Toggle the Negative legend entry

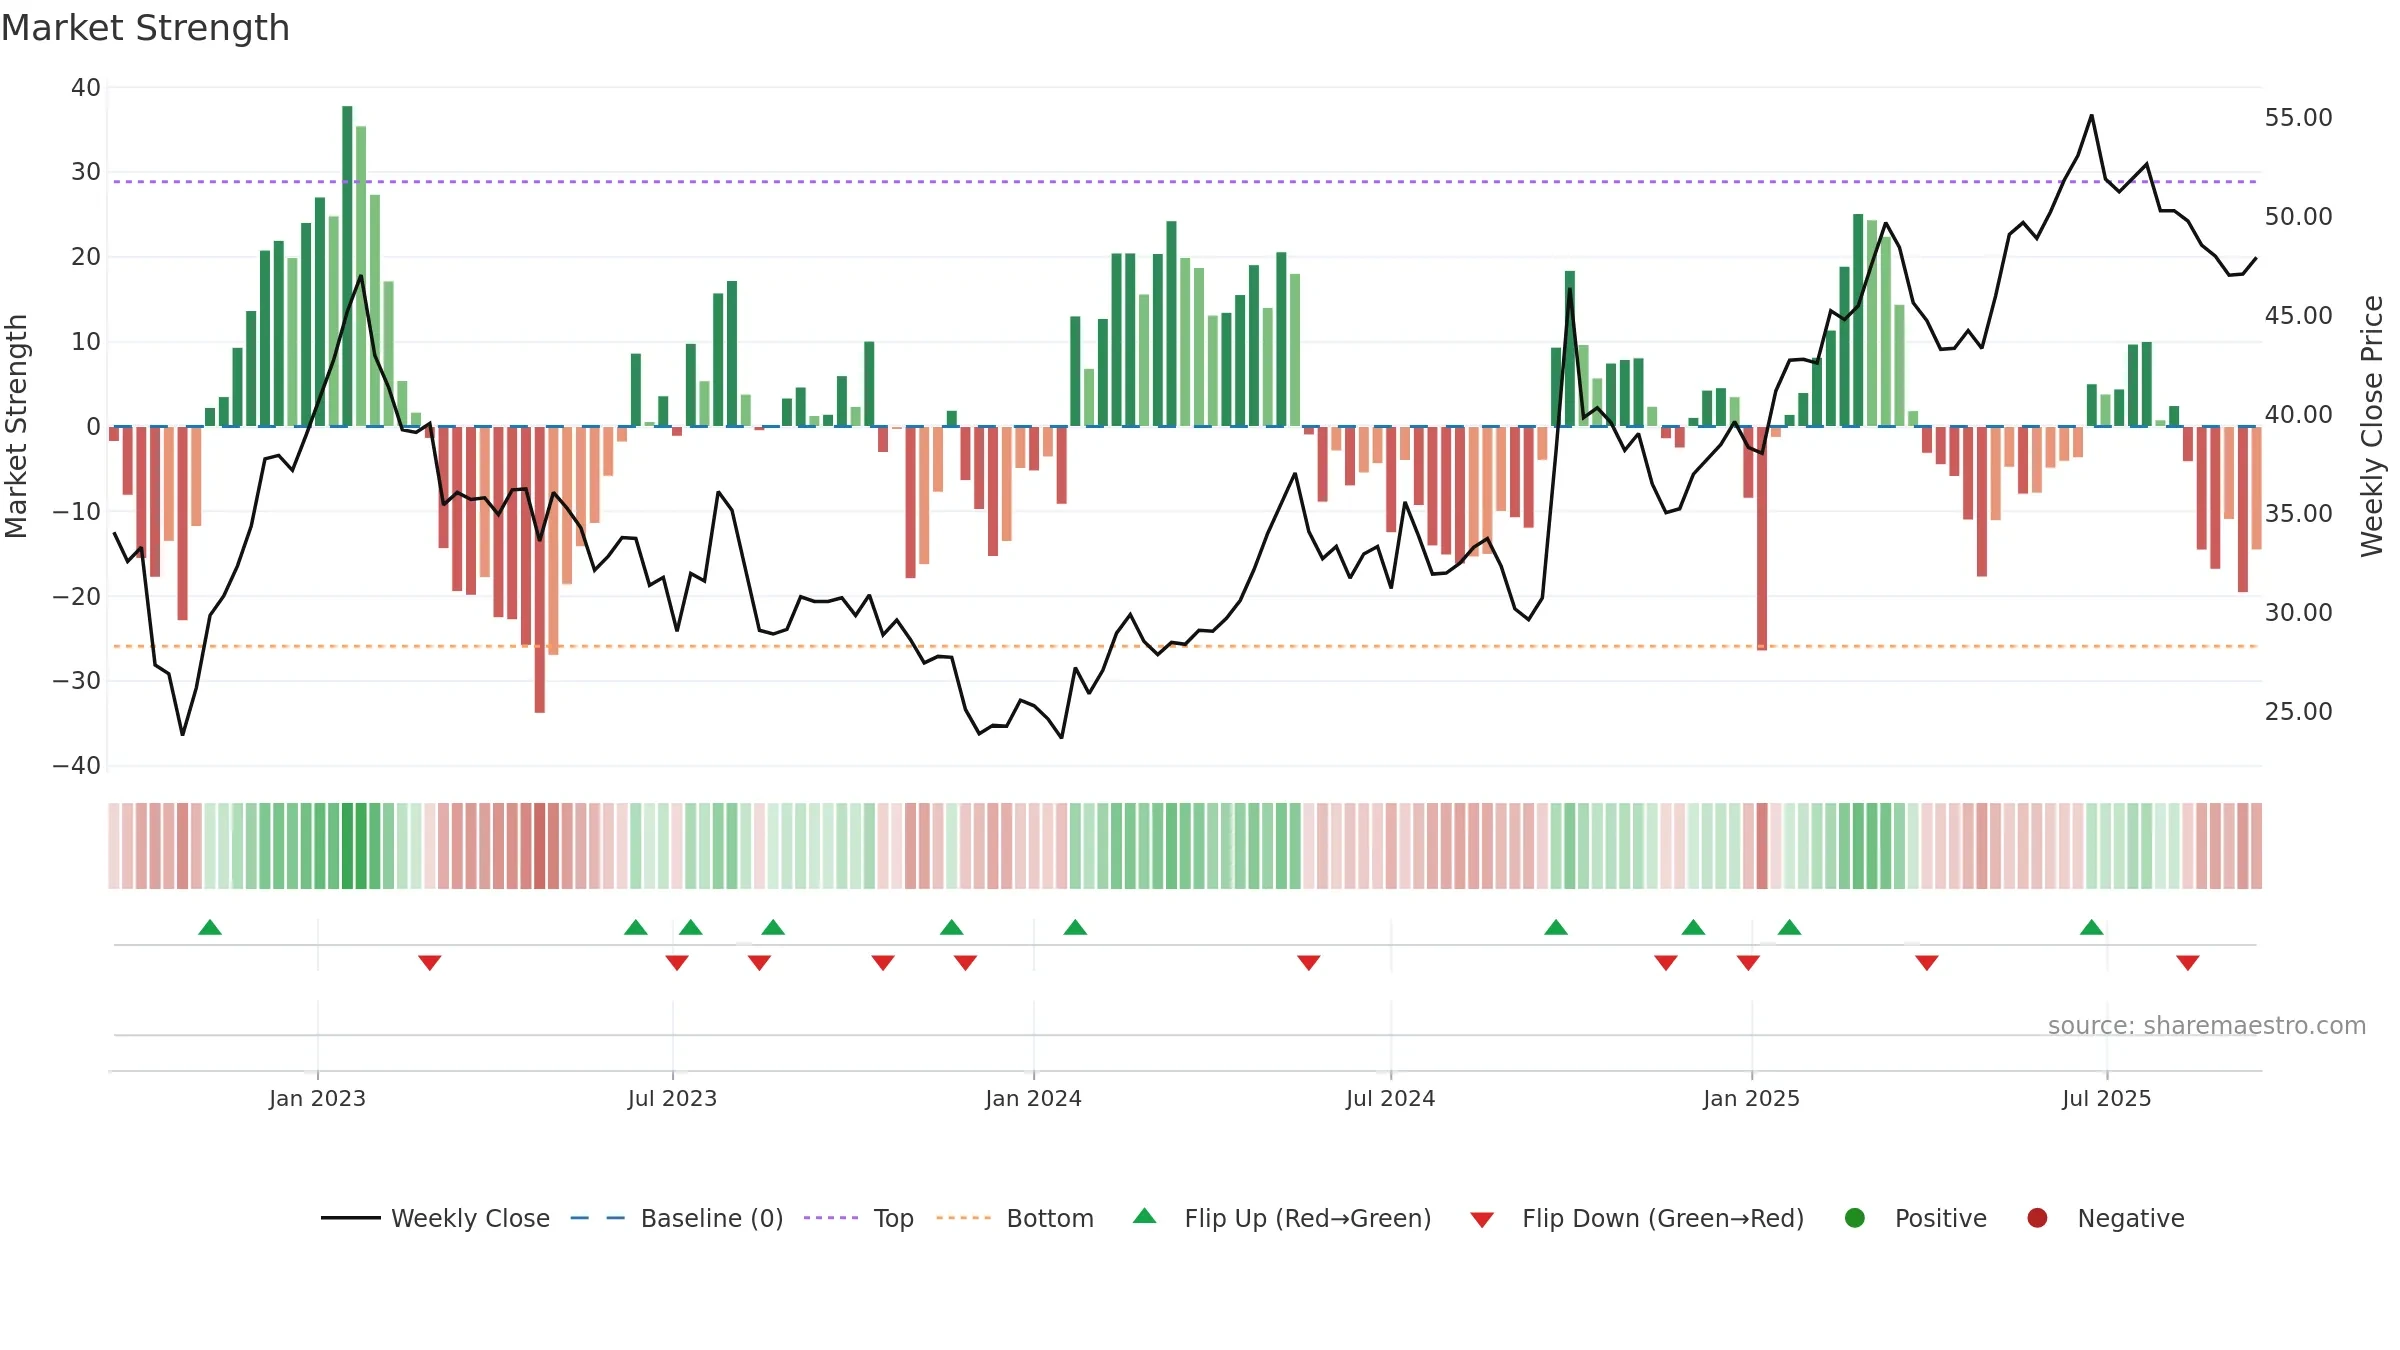[x=2105, y=1218]
